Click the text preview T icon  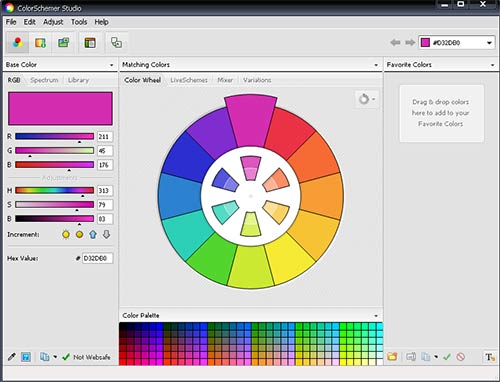pyautogui.click(x=489, y=357)
